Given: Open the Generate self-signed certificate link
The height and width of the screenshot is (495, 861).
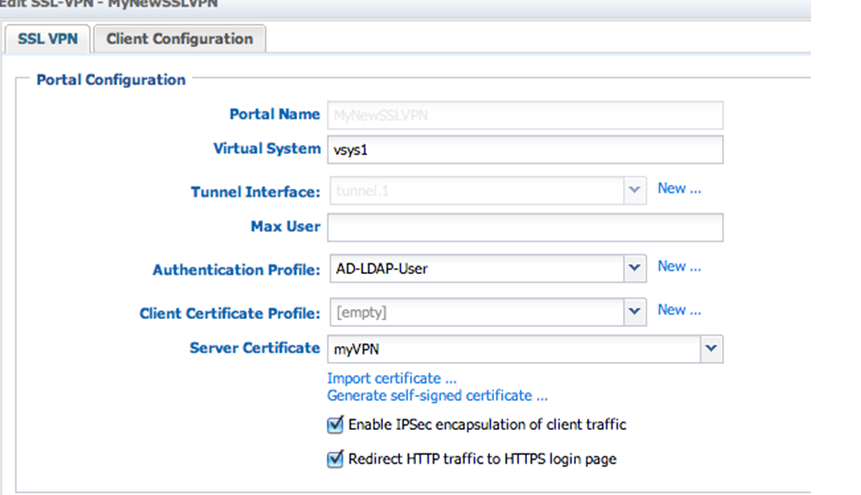Looking at the screenshot, I should (x=437, y=395).
